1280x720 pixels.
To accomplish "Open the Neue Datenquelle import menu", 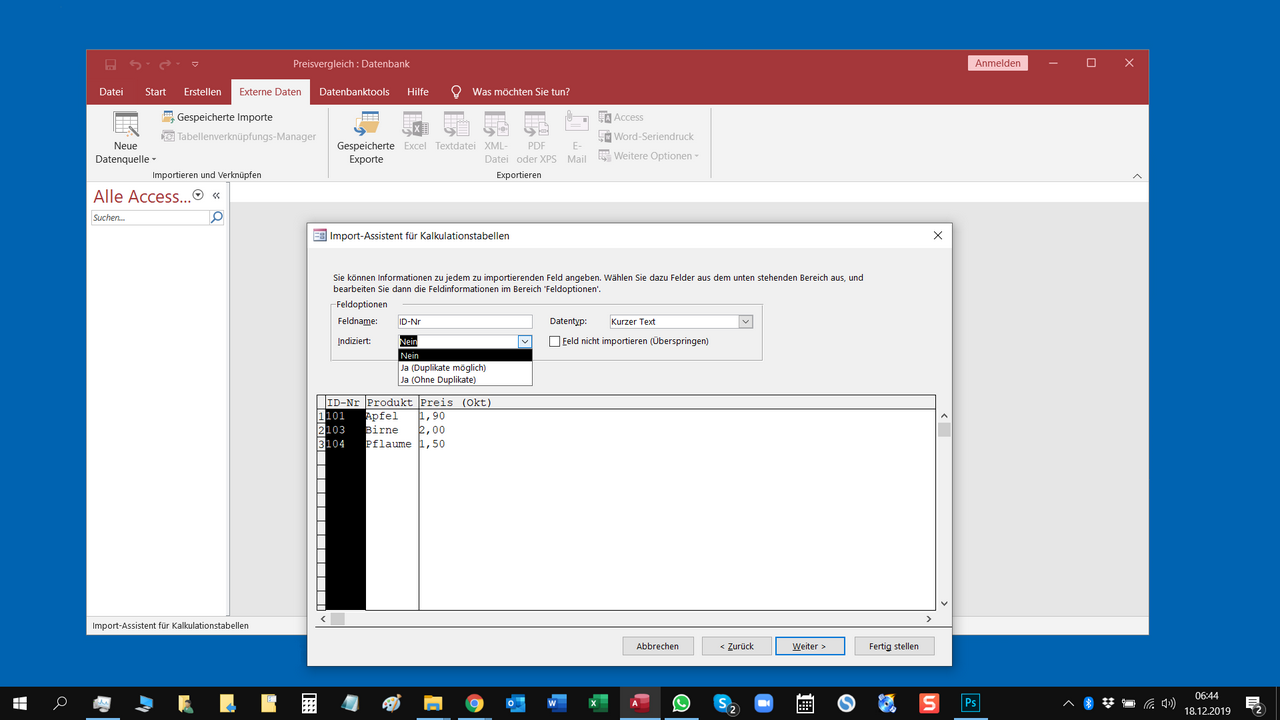I will 126,138.
